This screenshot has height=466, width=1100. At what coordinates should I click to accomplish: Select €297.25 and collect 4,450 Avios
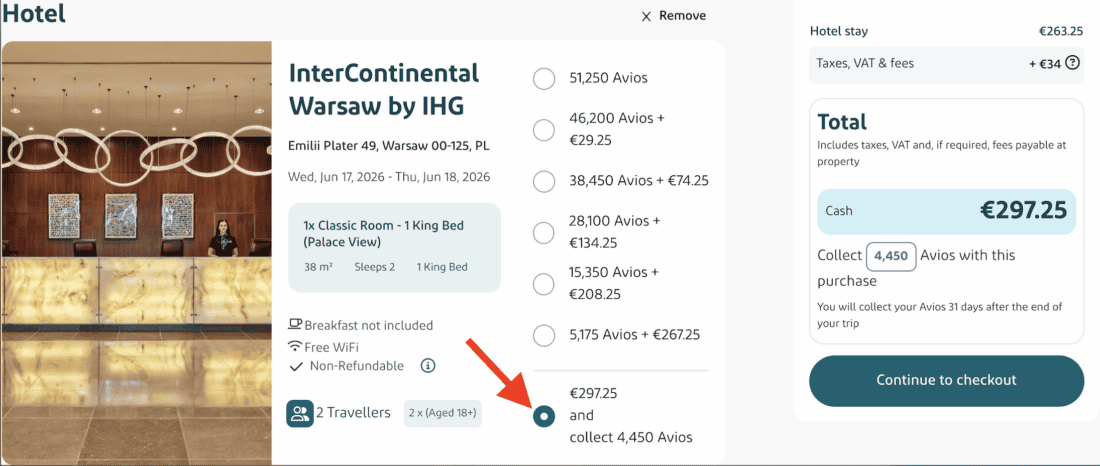pyautogui.click(x=544, y=415)
